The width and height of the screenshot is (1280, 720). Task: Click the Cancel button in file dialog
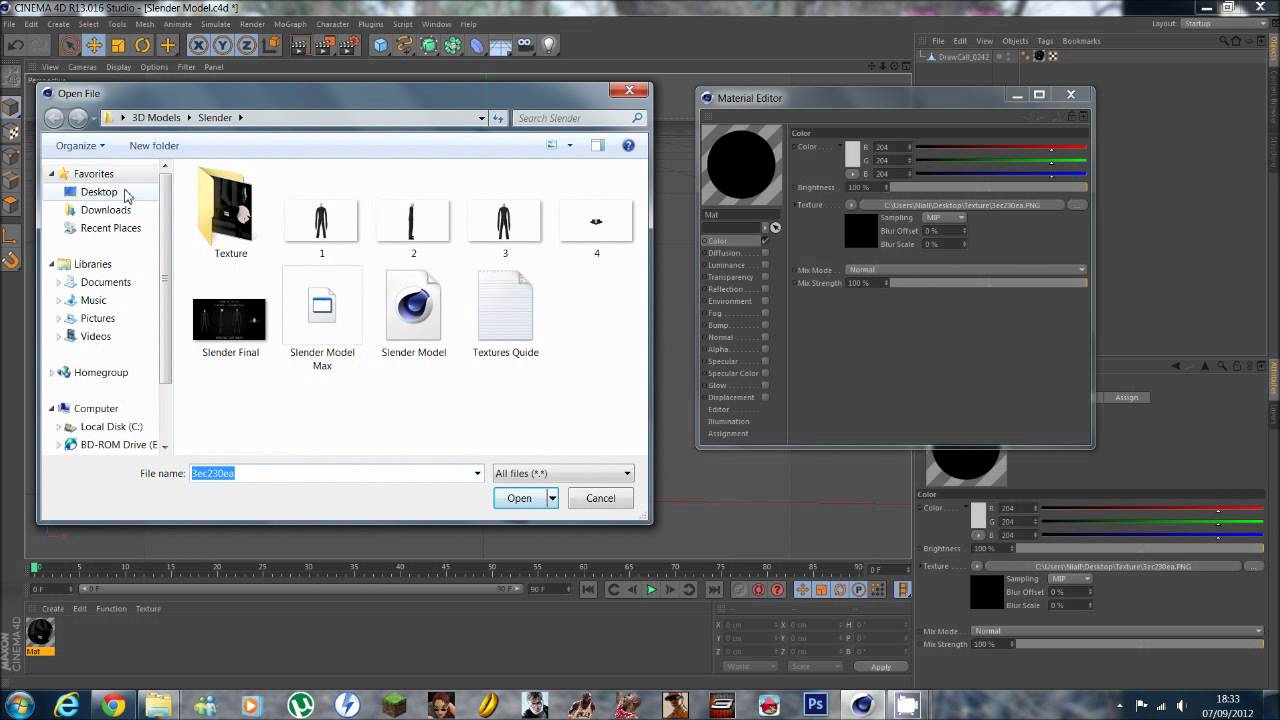(x=600, y=498)
